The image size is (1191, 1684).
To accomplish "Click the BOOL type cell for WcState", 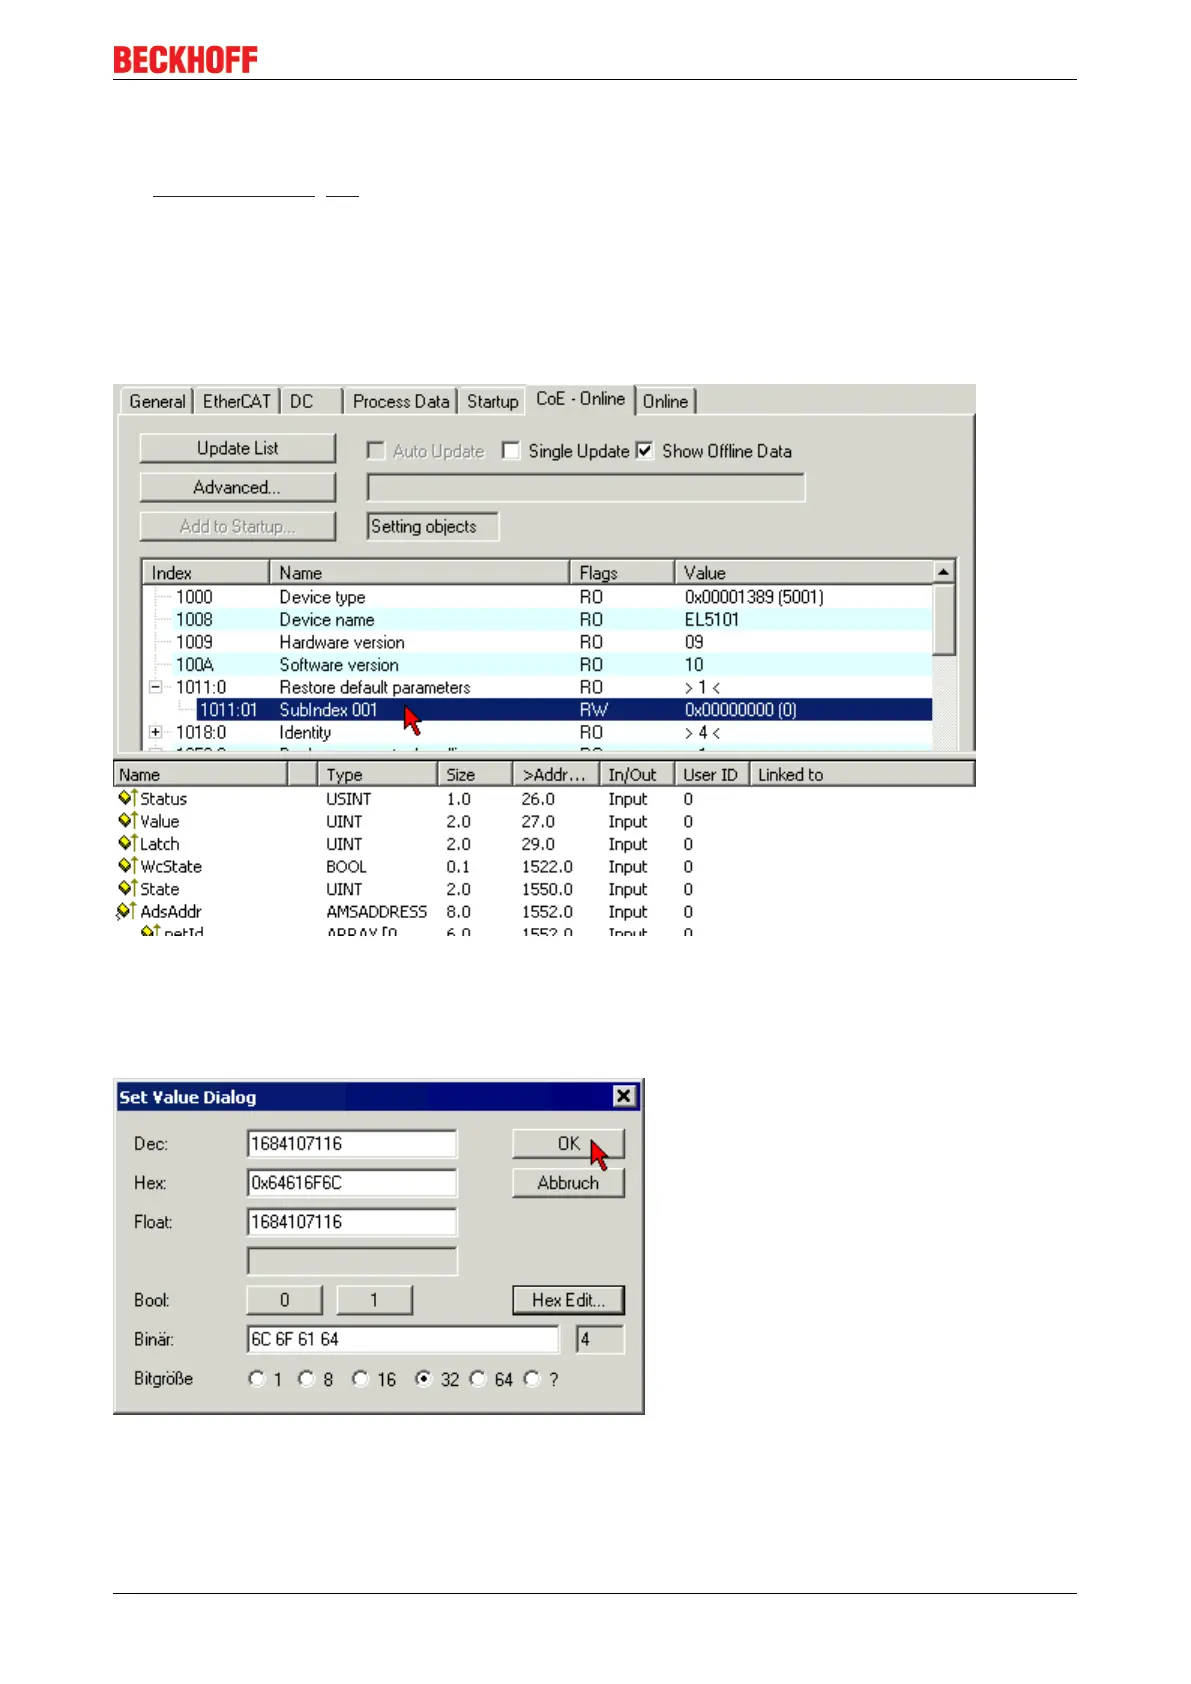I will point(346,867).
